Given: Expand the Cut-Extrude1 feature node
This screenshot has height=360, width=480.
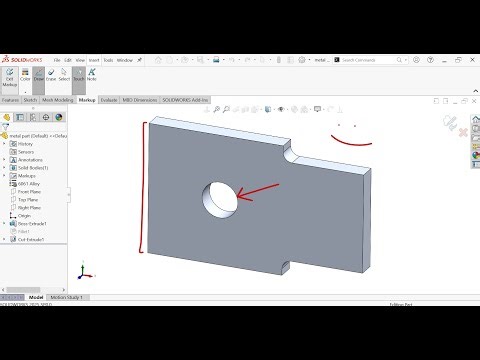Looking at the screenshot, I should coord(4,239).
